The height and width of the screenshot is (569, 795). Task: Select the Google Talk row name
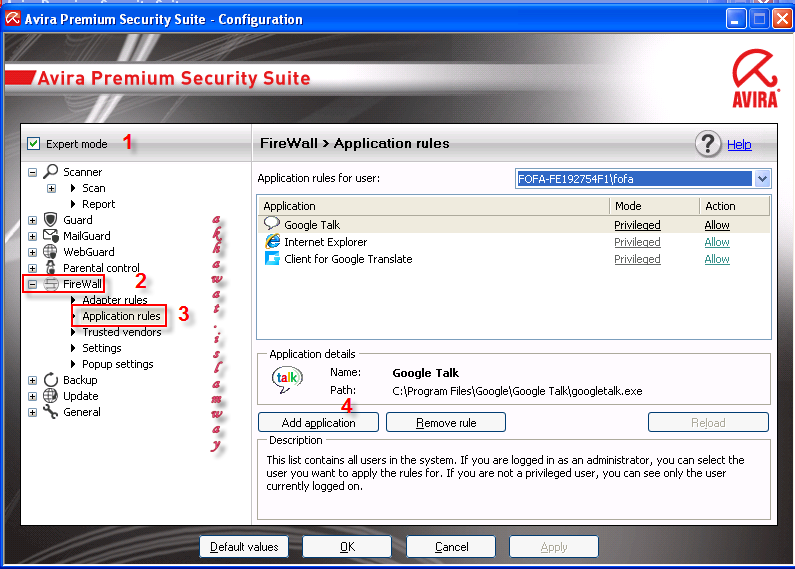point(312,225)
